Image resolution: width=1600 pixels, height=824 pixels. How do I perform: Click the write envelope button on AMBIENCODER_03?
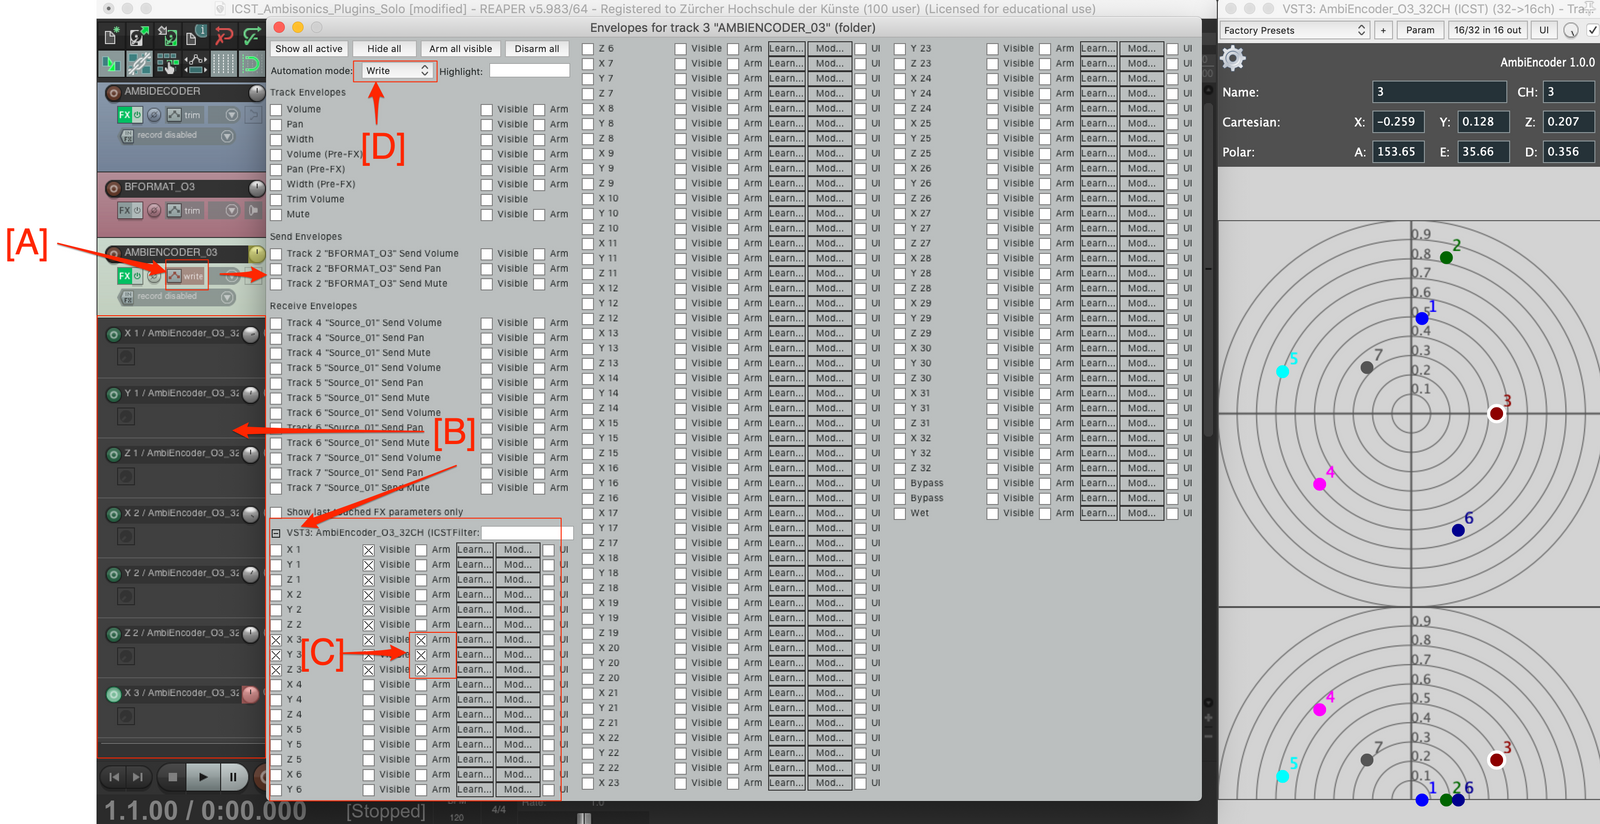187,276
